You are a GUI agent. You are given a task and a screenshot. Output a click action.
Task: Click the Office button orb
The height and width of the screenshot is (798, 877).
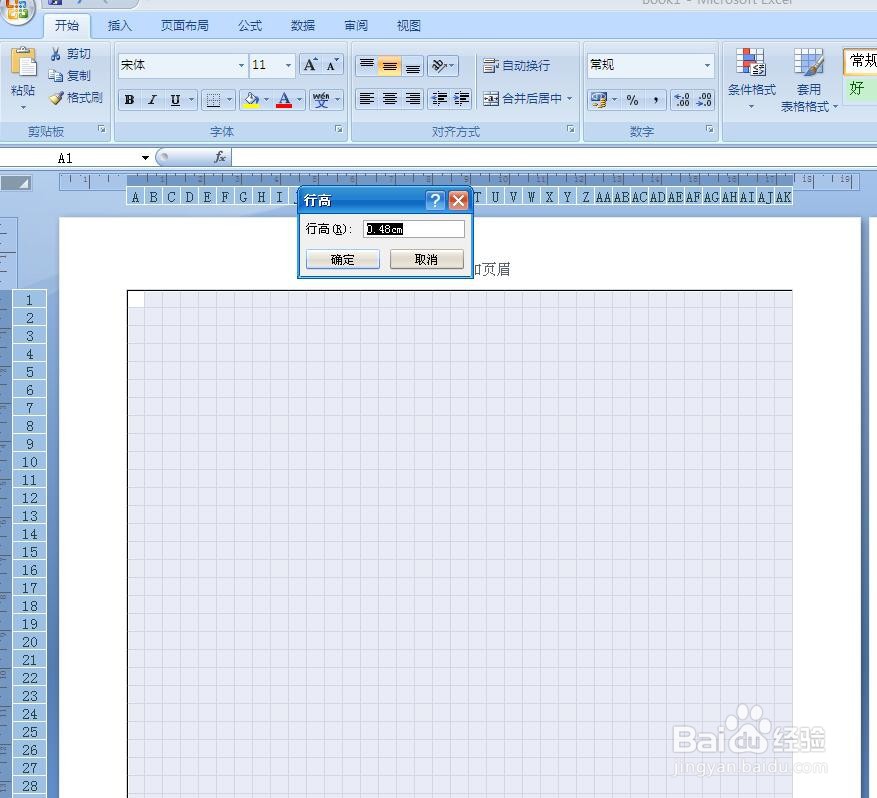pyautogui.click(x=17, y=10)
